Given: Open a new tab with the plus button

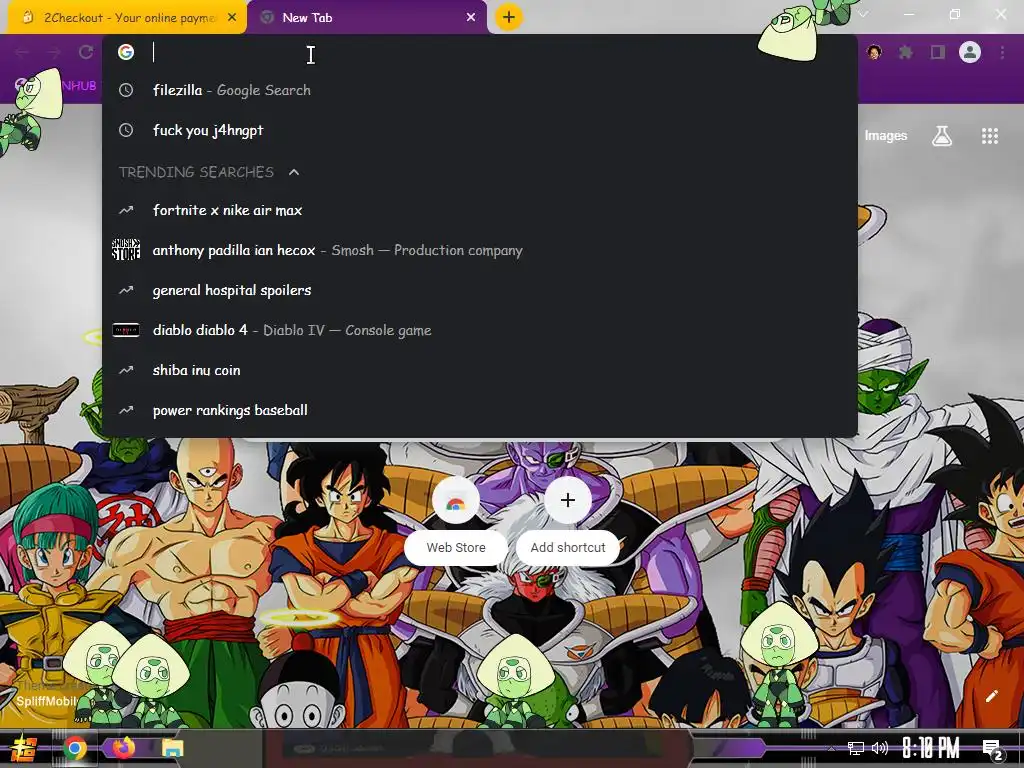Looking at the screenshot, I should click(509, 17).
